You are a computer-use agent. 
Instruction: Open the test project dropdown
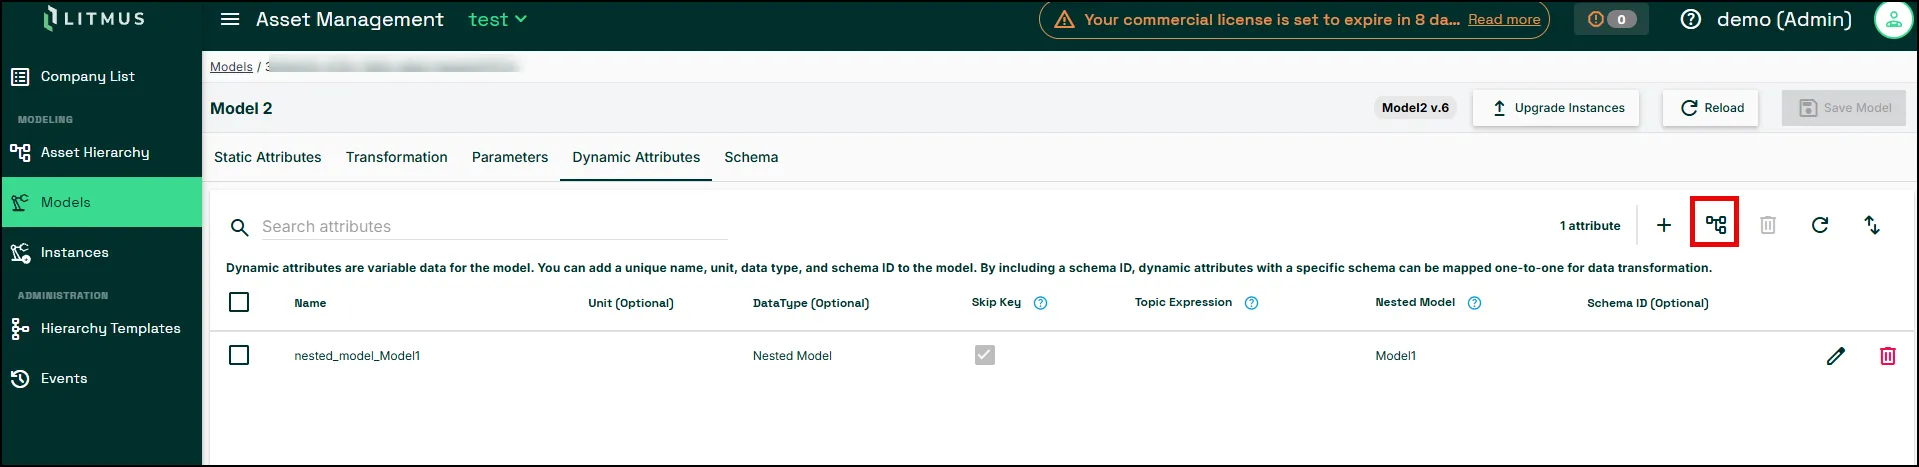(x=497, y=19)
